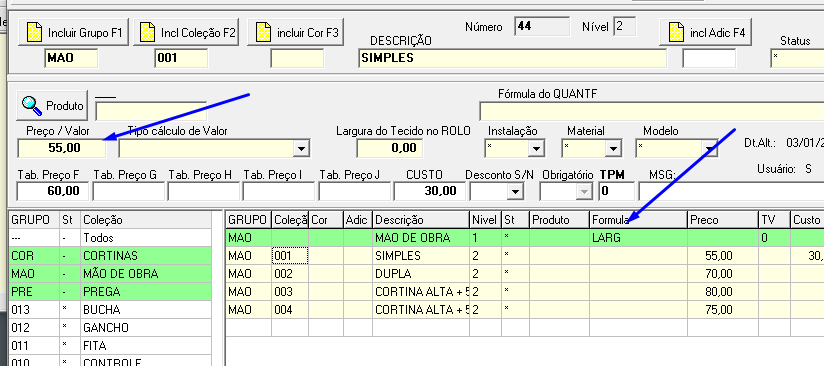The height and width of the screenshot is (366, 824).
Task: Click the LARG formula cell
Action: click(x=638, y=238)
